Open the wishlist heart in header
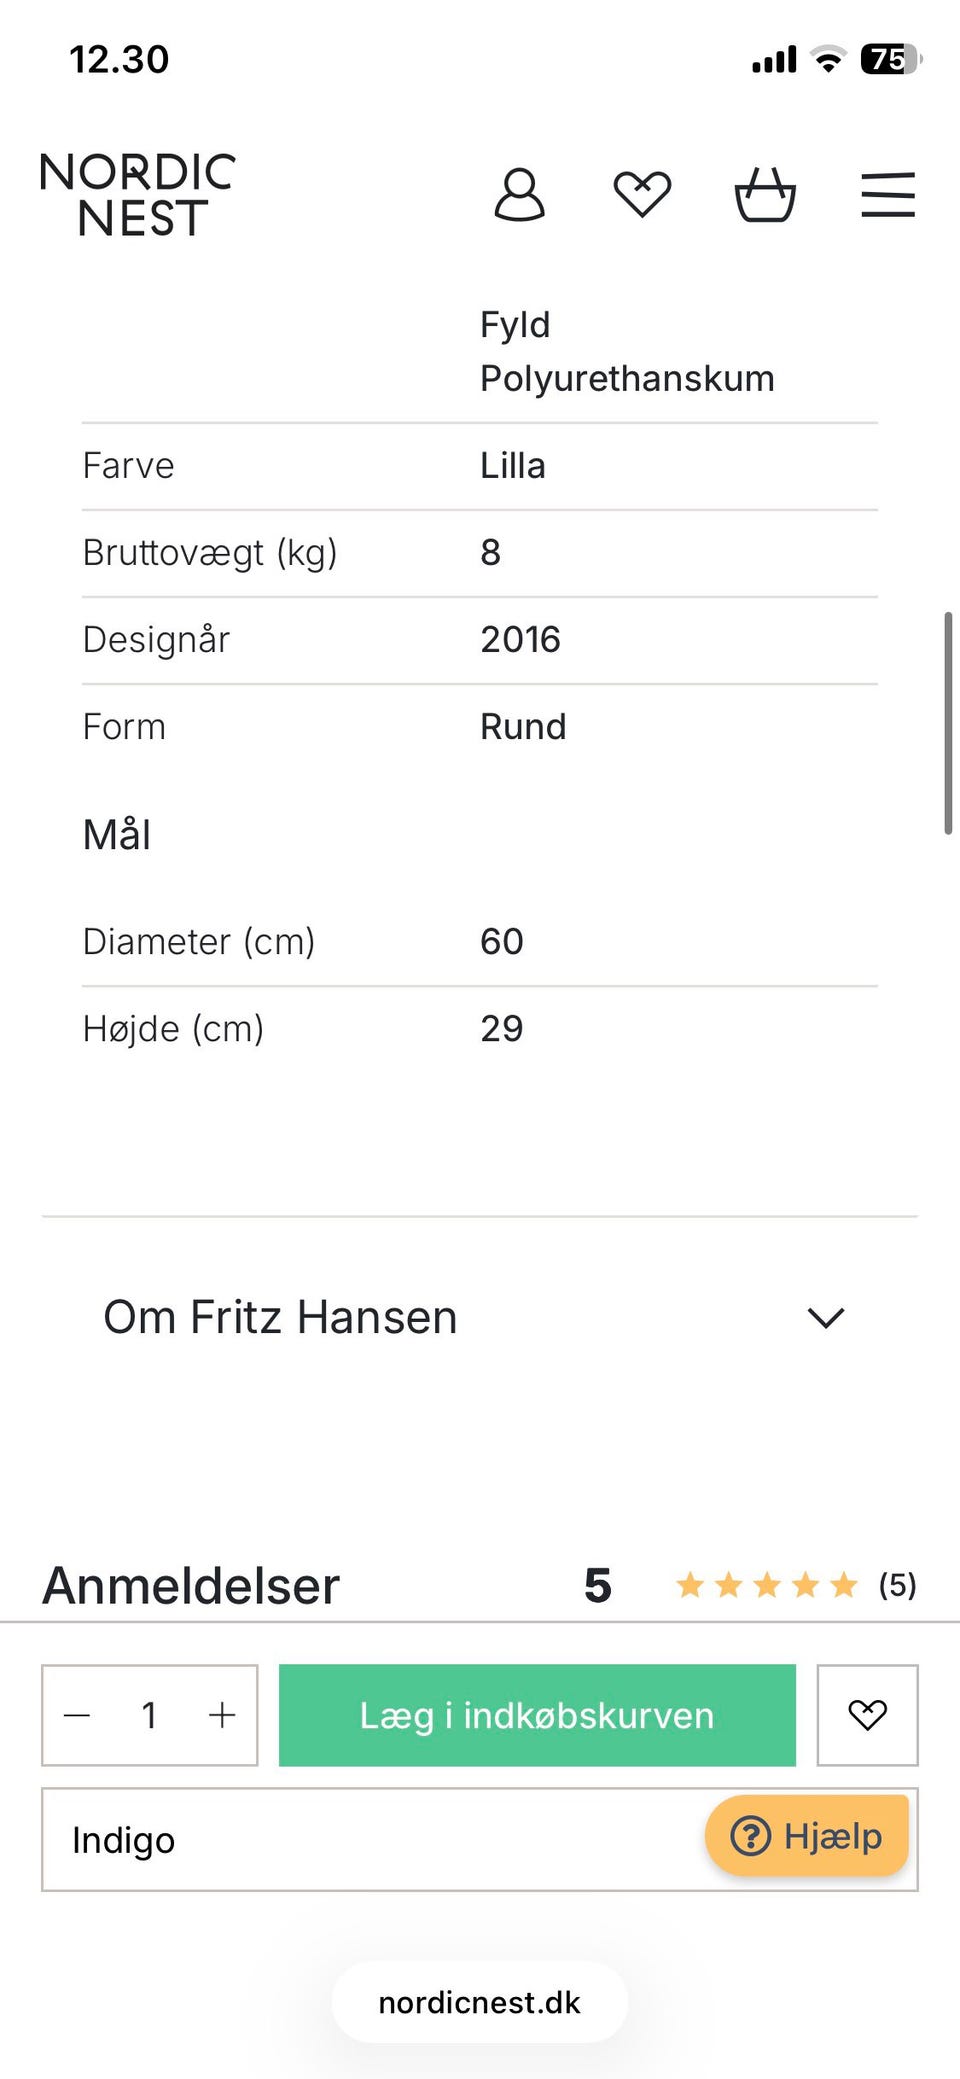Image resolution: width=960 pixels, height=2079 pixels. click(x=642, y=194)
